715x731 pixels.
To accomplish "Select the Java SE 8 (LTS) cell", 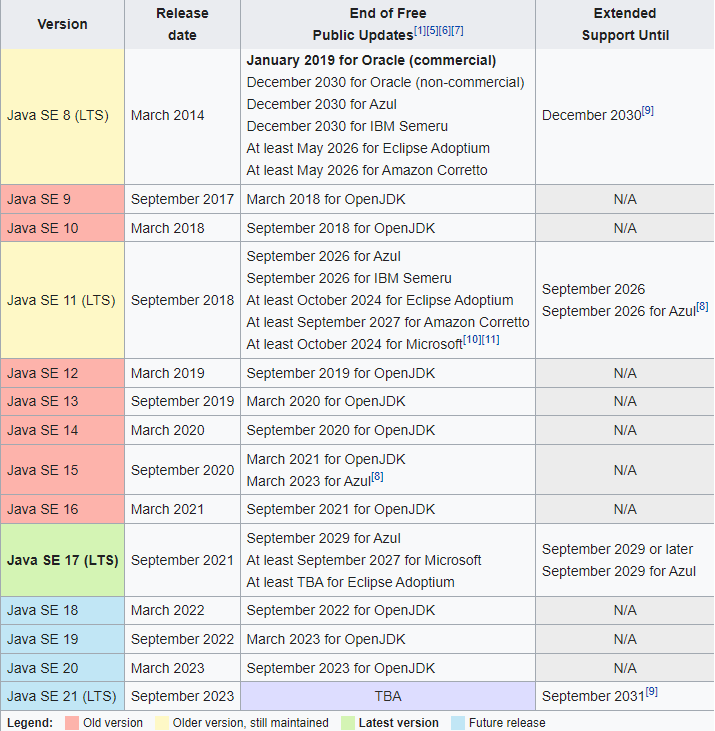I will coord(62,116).
